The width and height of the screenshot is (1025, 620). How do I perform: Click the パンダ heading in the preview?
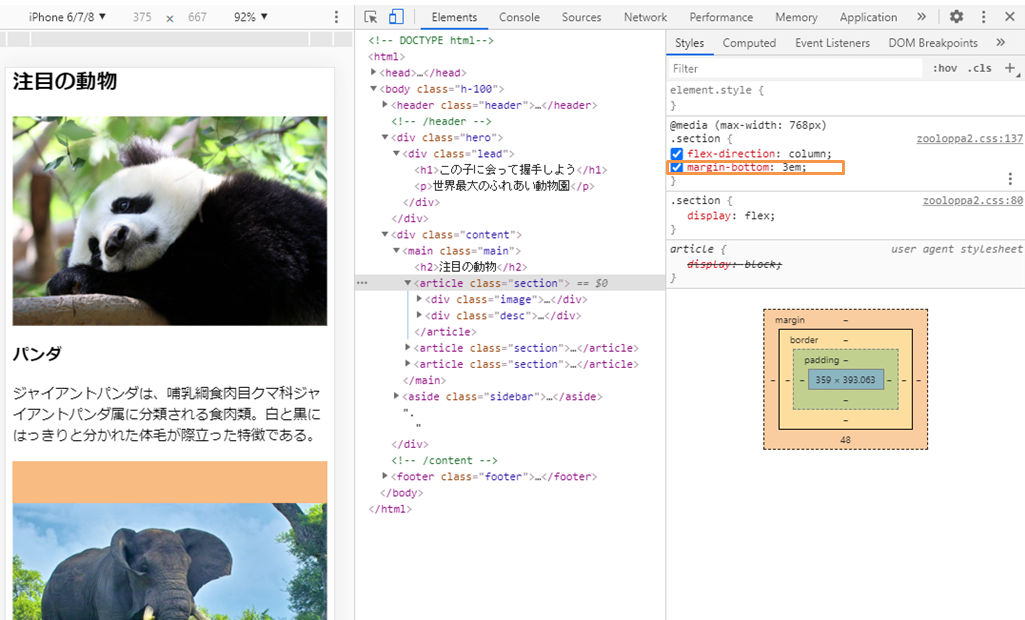37,354
